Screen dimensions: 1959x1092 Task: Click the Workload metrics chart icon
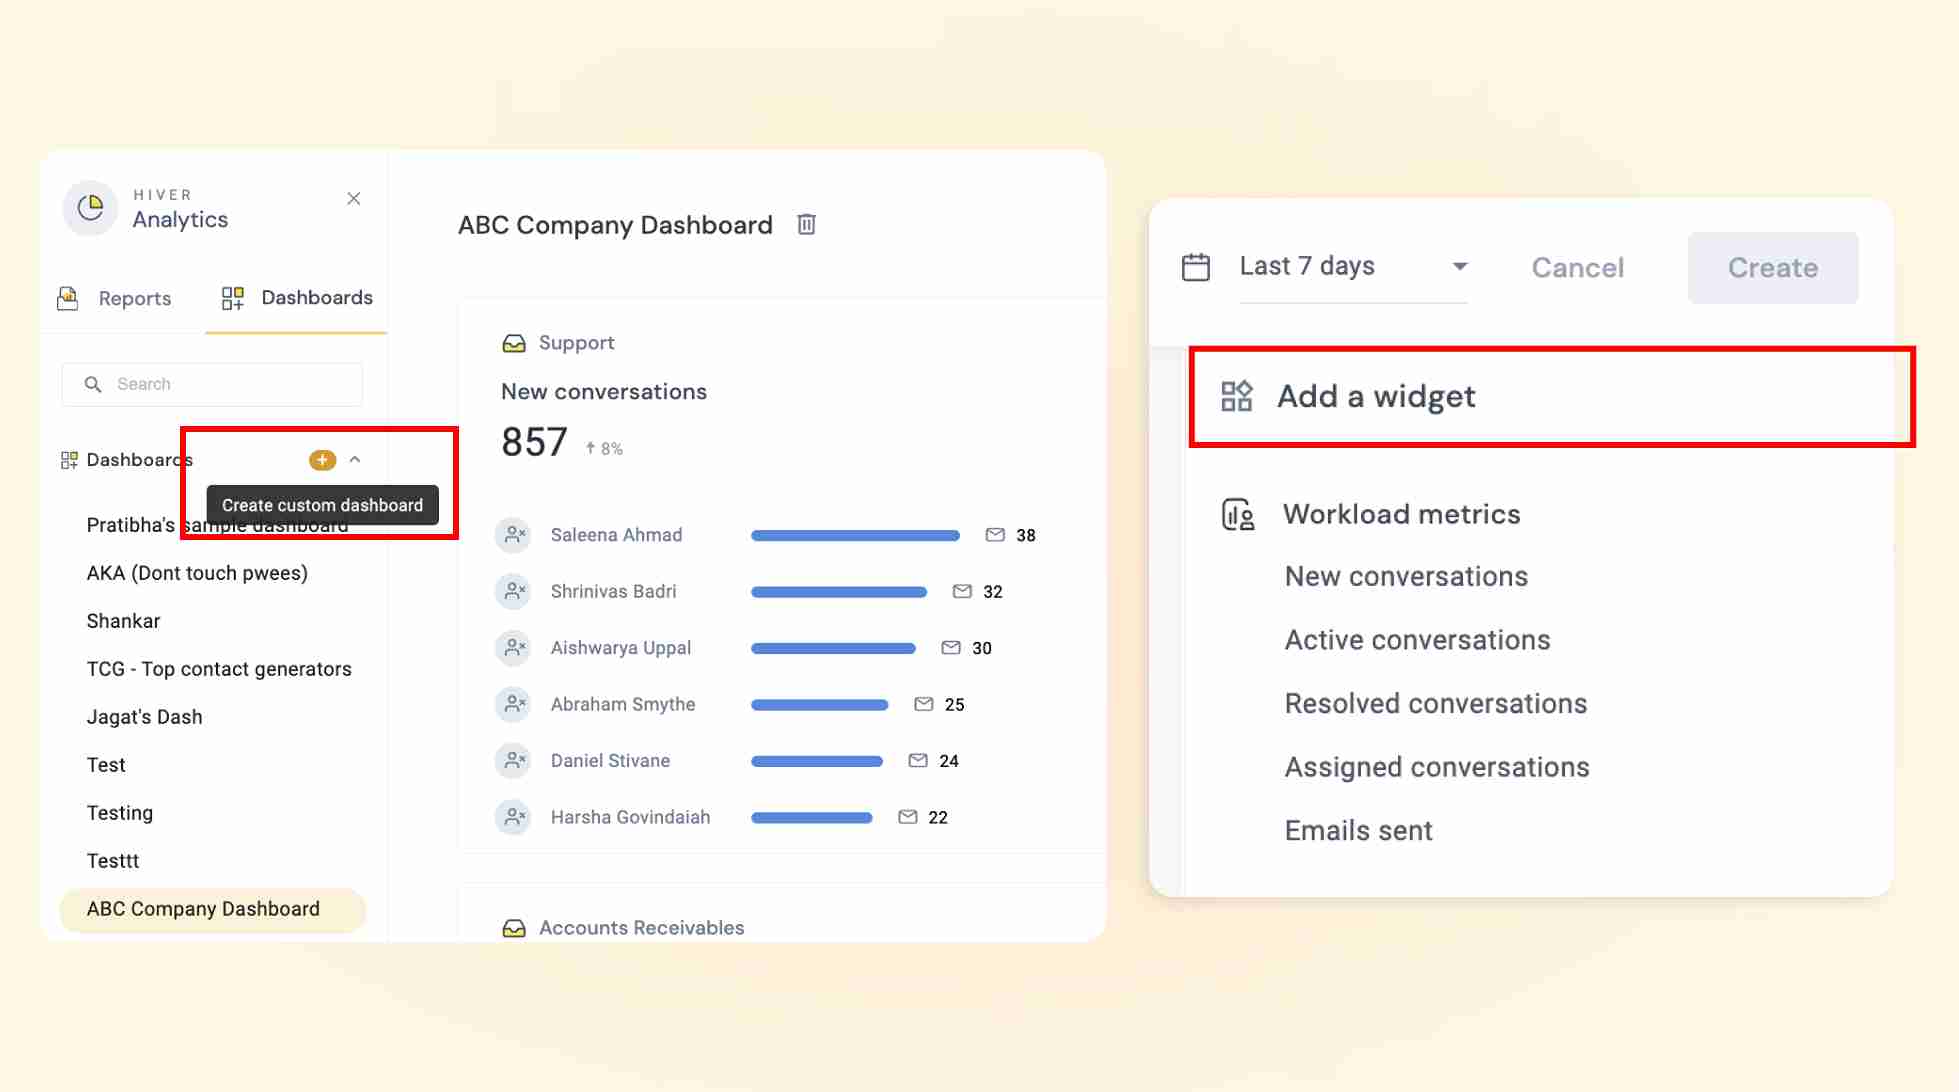[x=1238, y=514]
